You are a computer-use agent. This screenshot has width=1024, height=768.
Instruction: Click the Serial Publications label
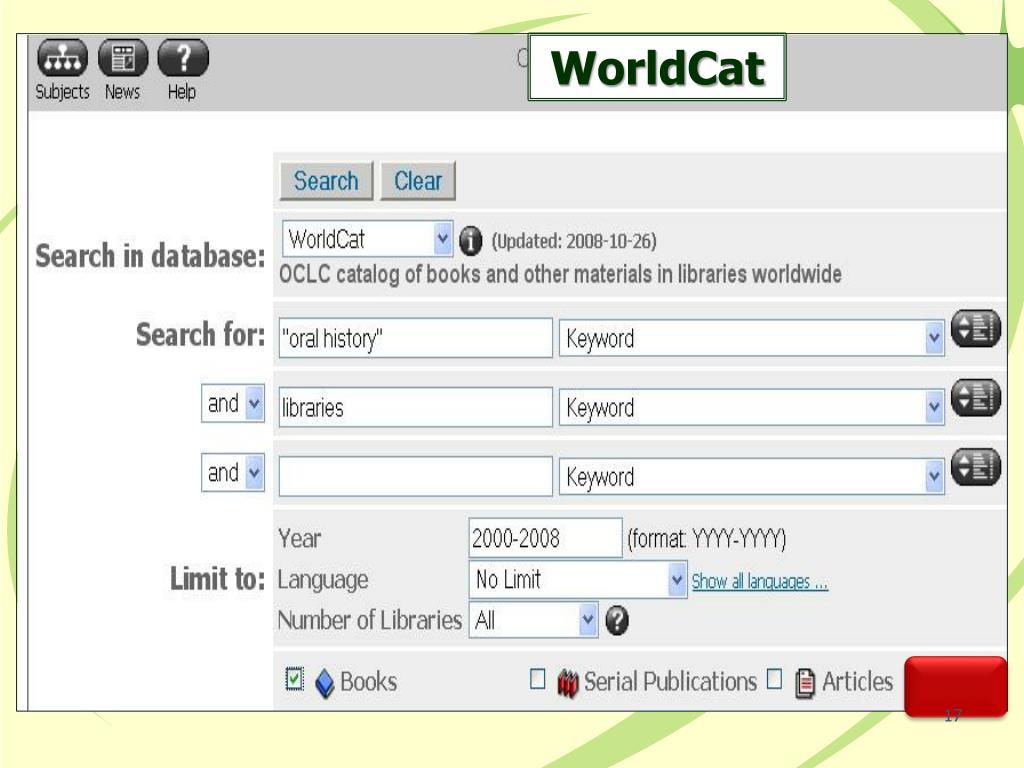tap(670, 682)
